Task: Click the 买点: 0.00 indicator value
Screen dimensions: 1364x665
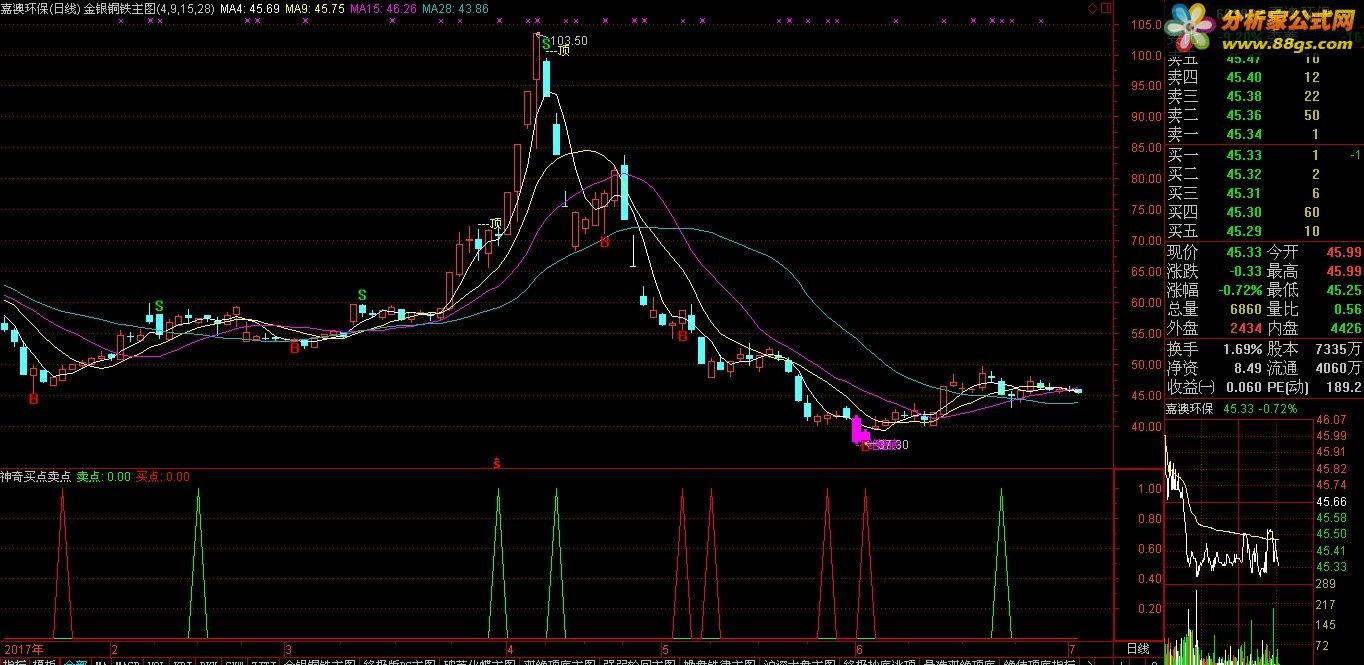Action: 163,477
